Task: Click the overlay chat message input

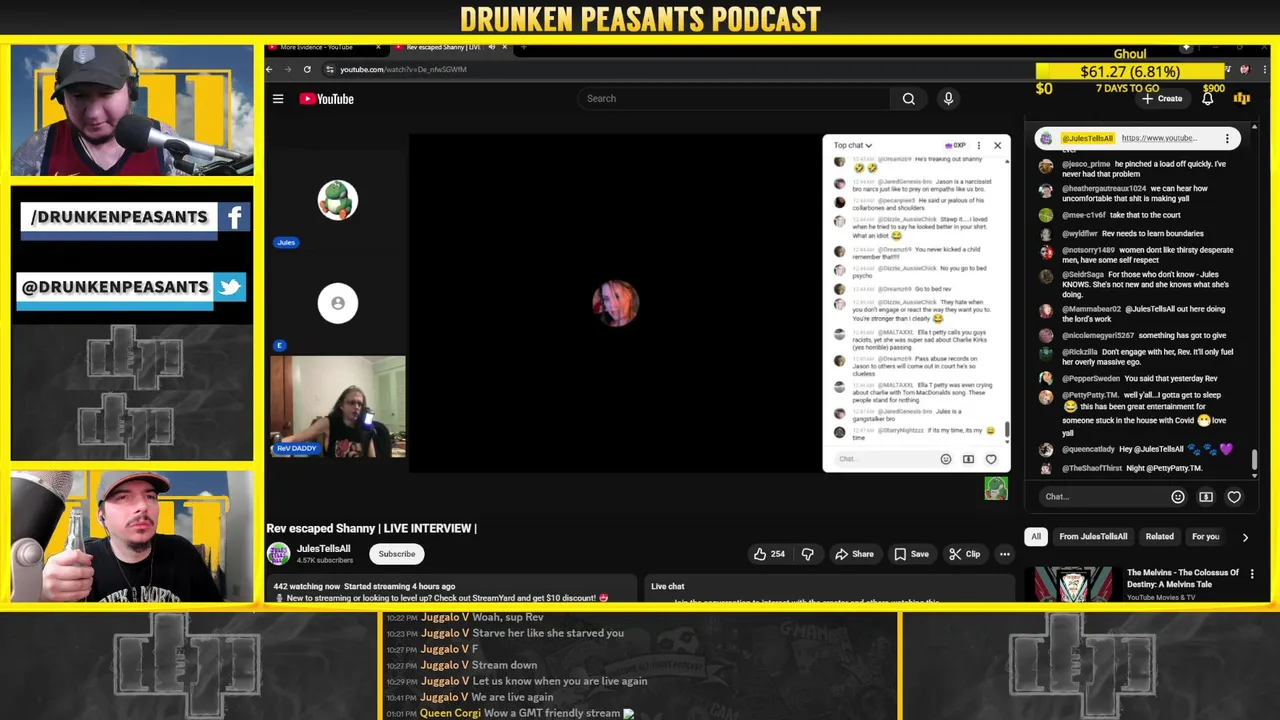Action: [885, 459]
